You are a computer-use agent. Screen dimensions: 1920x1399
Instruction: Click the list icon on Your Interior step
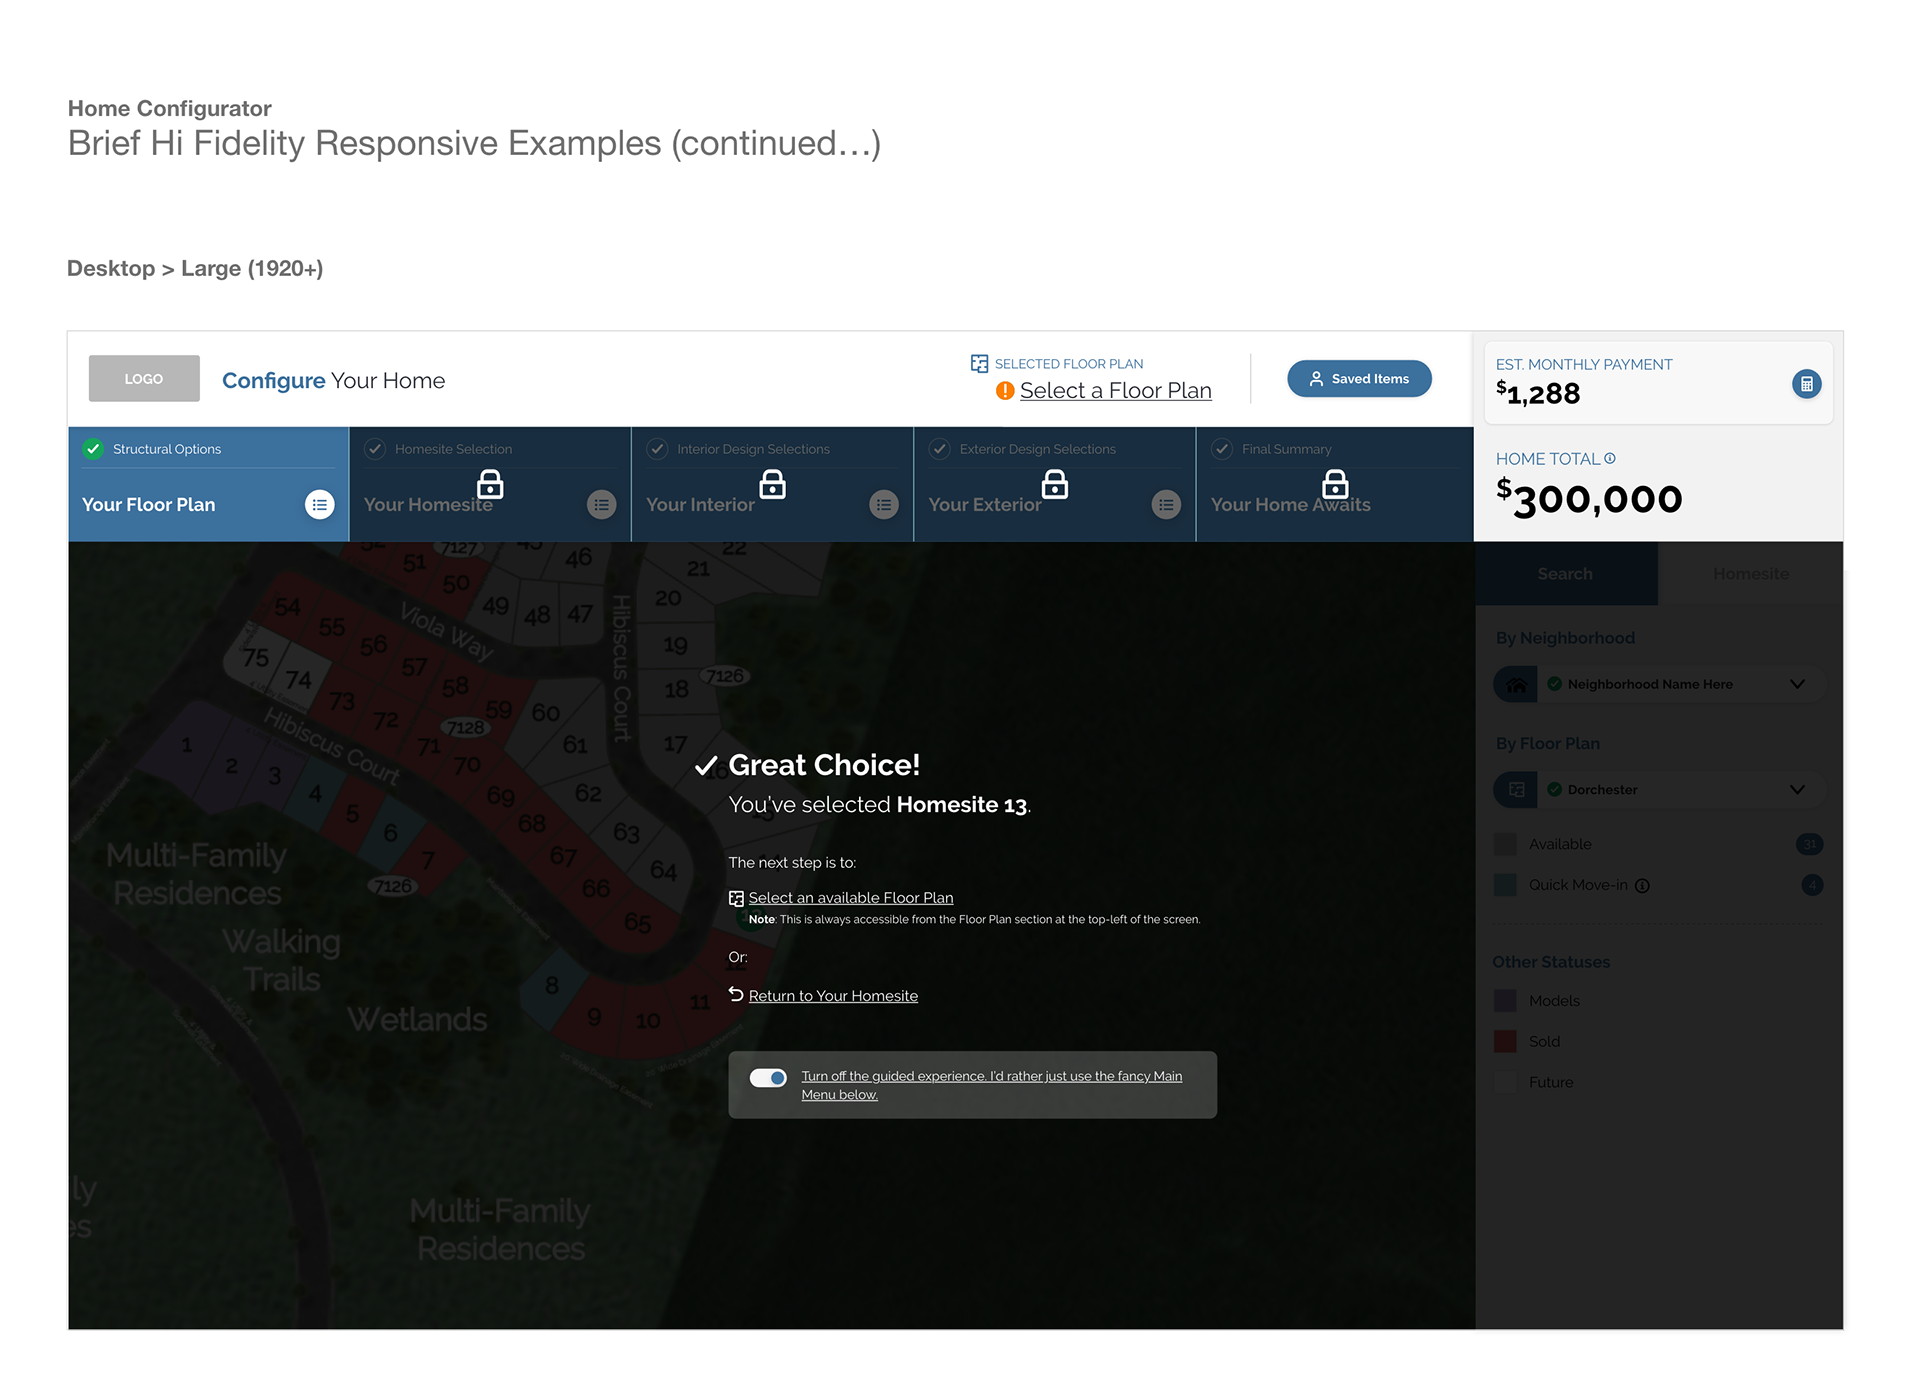pyautogui.click(x=884, y=505)
